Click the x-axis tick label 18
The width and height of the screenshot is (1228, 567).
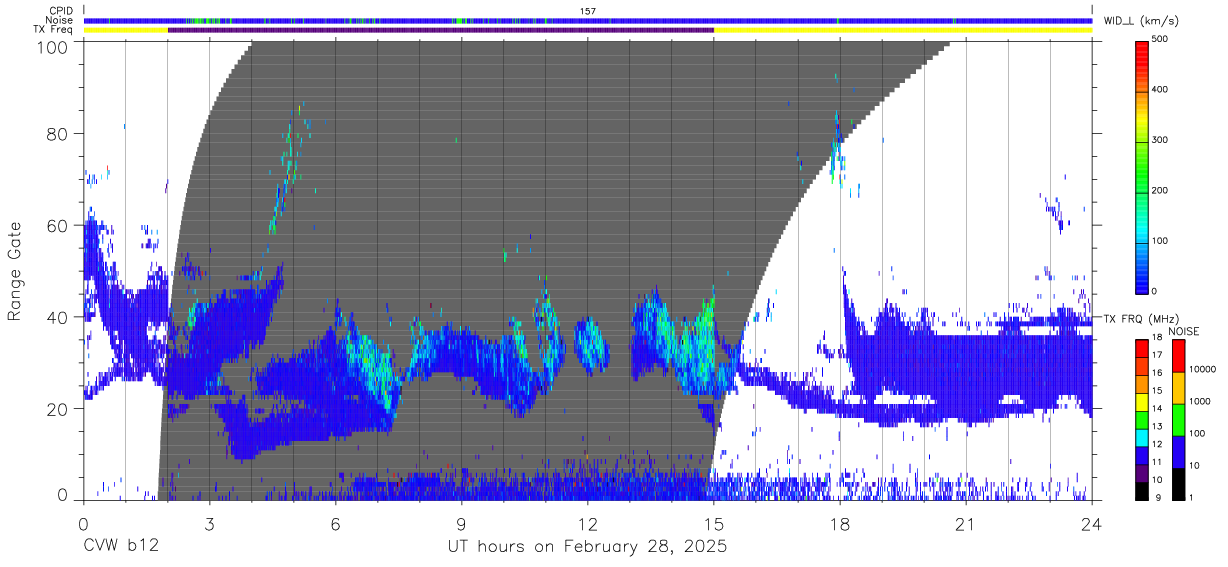[840, 524]
